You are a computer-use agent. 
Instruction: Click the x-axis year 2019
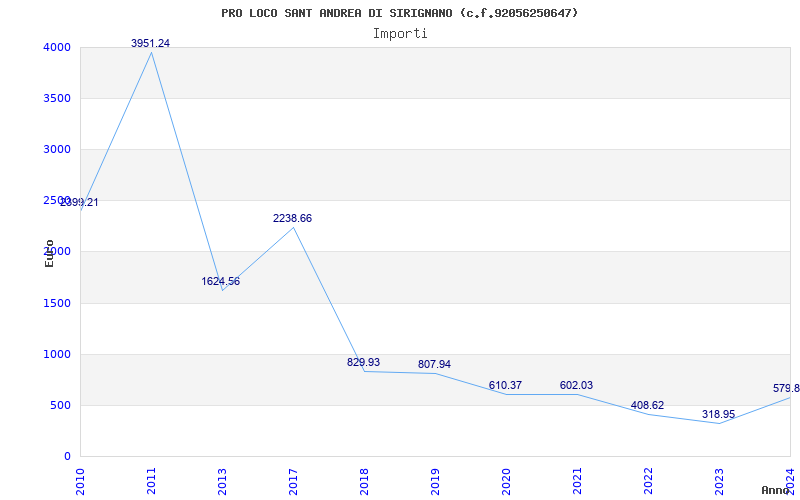[435, 480]
